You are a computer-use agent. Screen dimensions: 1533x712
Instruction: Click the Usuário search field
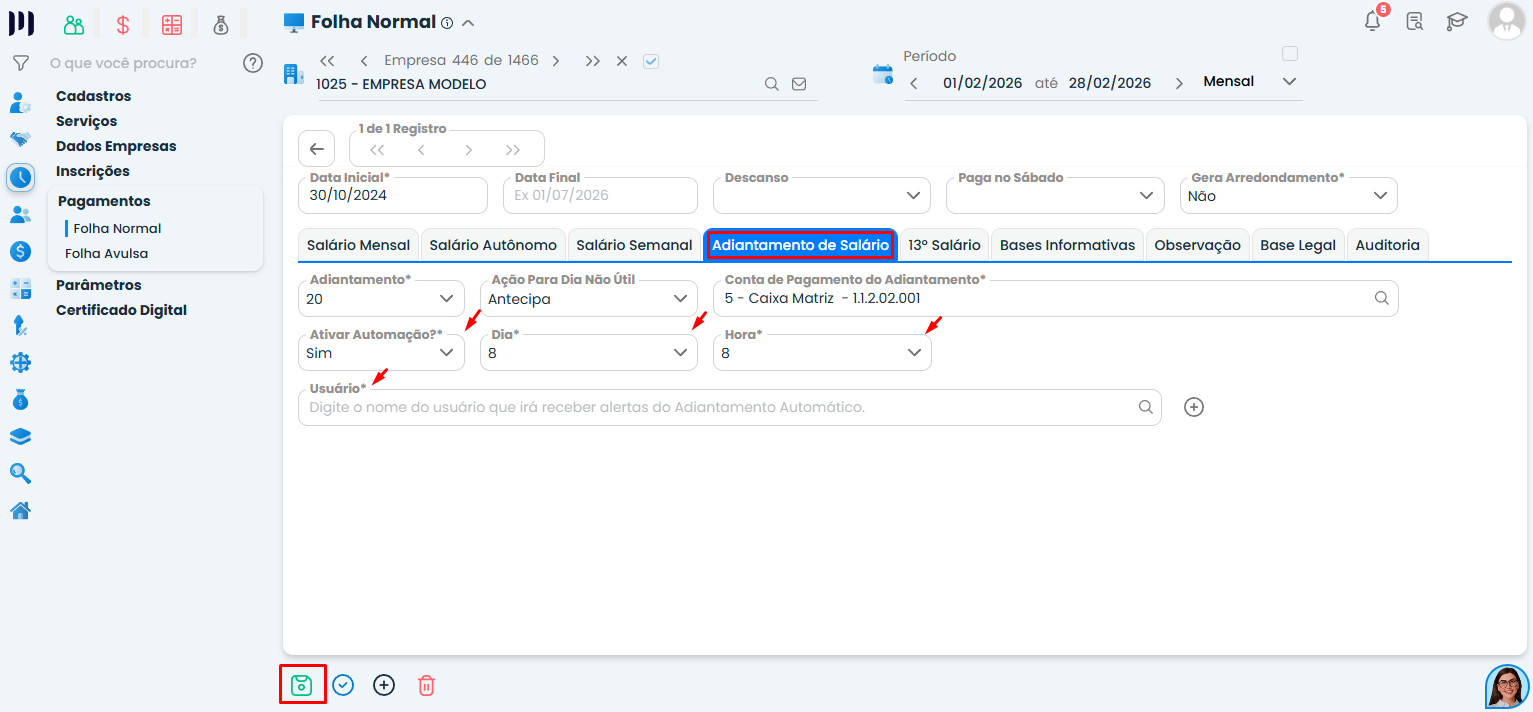point(730,407)
